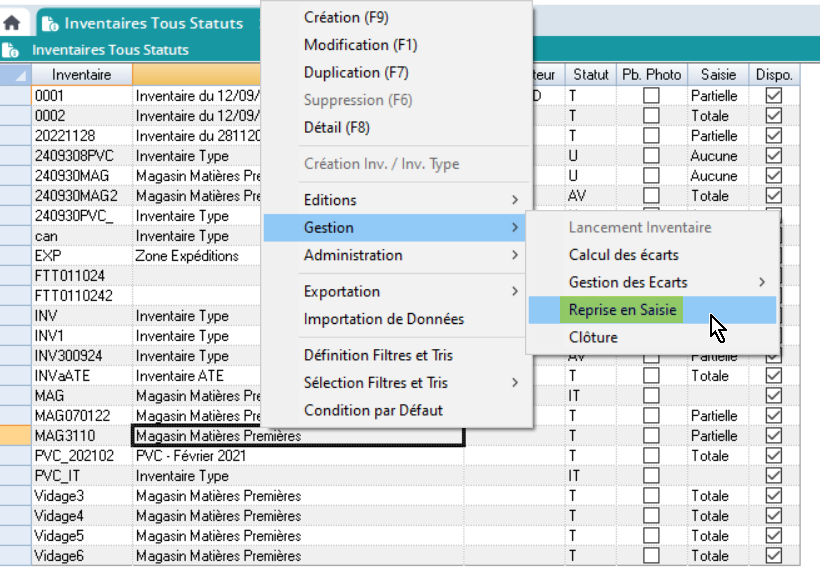Expand the Editions submenu
820x579 pixels.
pyautogui.click(x=411, y=200)
